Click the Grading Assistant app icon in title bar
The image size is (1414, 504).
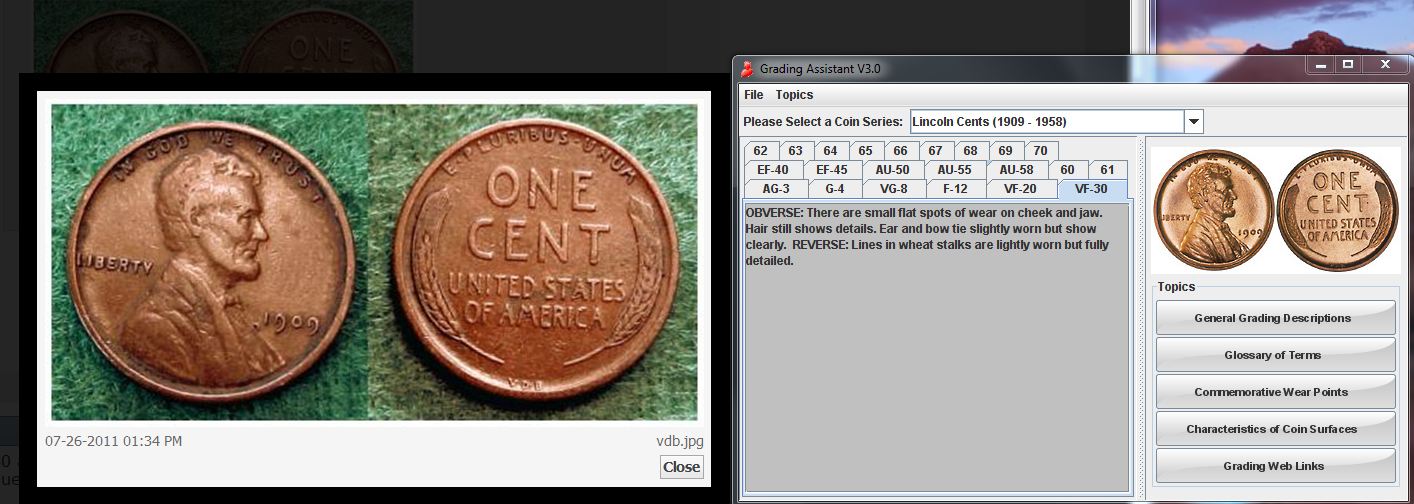click(x=746, y=69)
